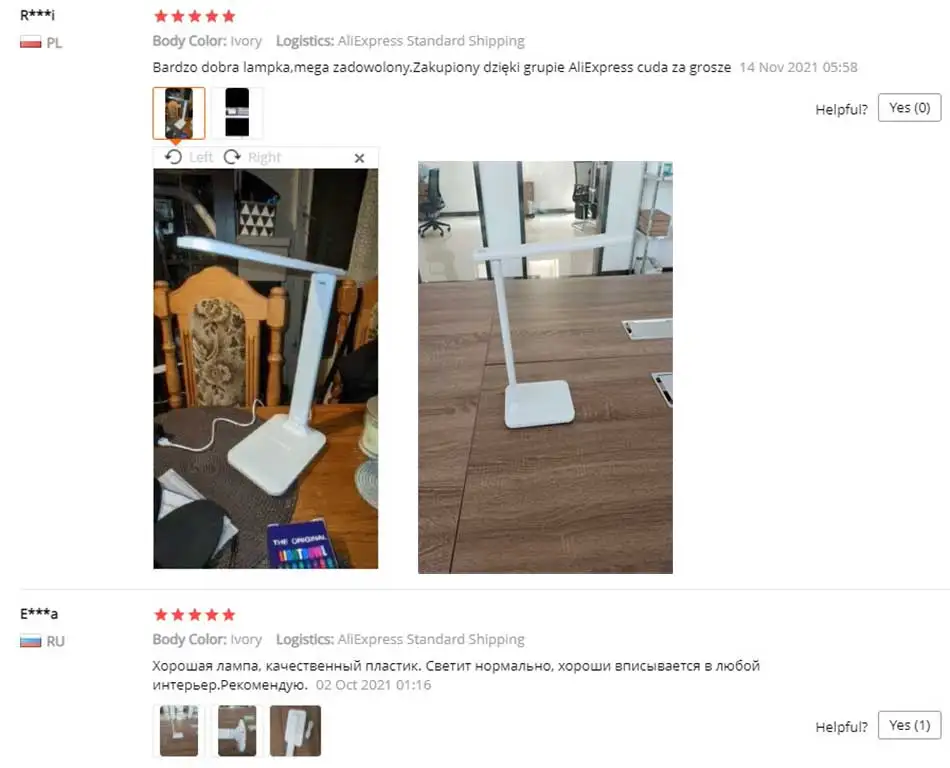Screen dimensions: 950x768
Task: Click the five-star rating of E***a's review
Action: pos(194,615)
